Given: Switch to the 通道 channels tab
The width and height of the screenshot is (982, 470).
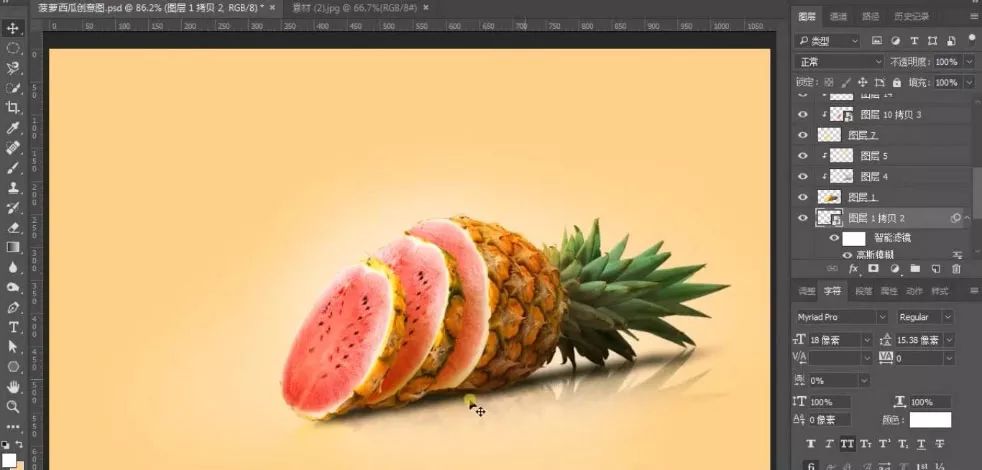Looking at the screenshot, I should coord(838,16).
